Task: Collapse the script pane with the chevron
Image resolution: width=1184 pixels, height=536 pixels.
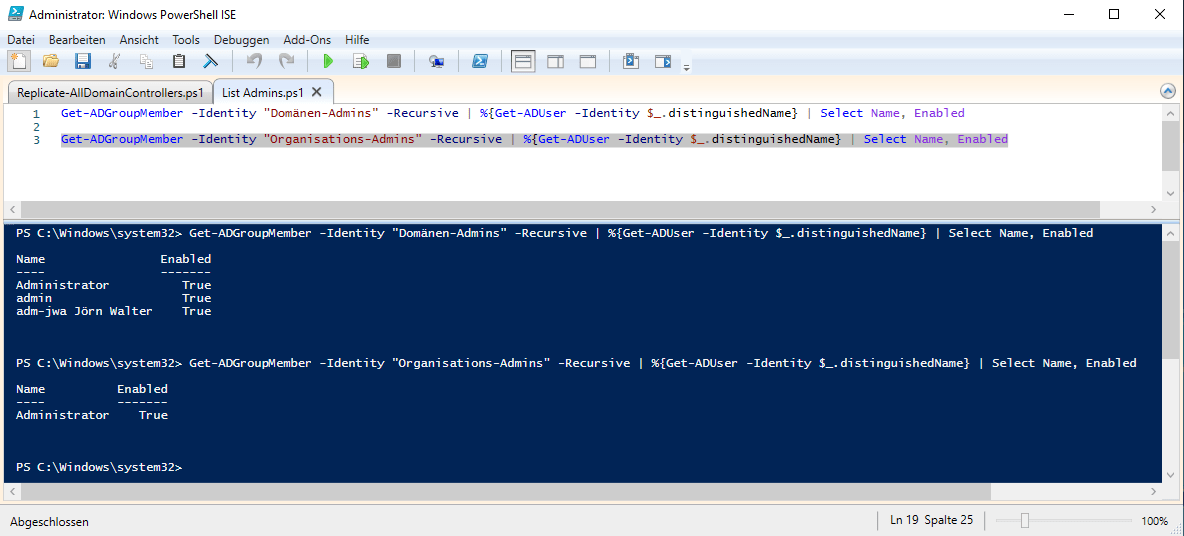Action: 1167,91
